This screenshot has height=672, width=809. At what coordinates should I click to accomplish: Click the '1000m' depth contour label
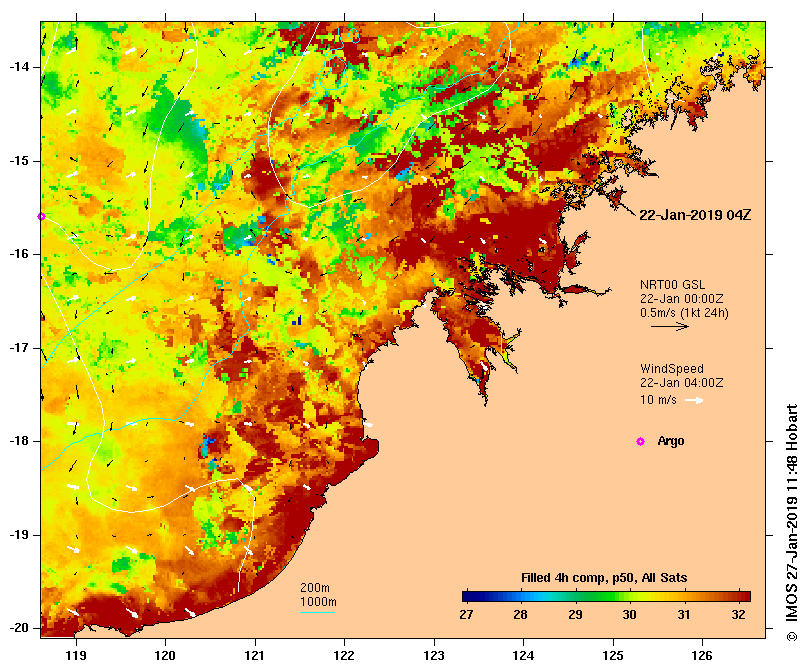(318, 602)
